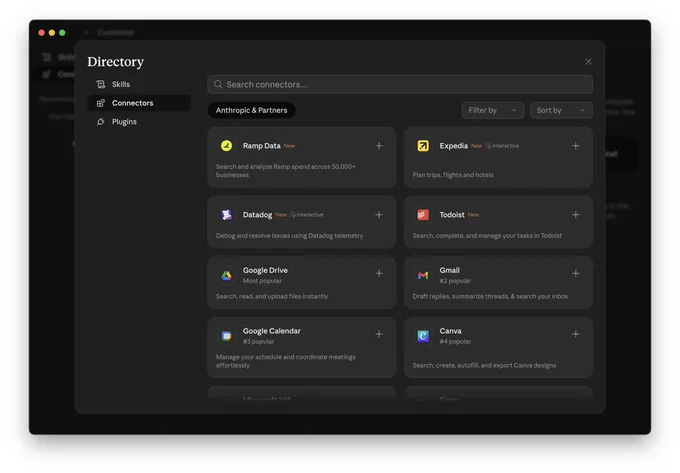Click the Interactive badge on Expedia
Image resolution: width=680 pixels, height=473 pixels.
[502, 146]
